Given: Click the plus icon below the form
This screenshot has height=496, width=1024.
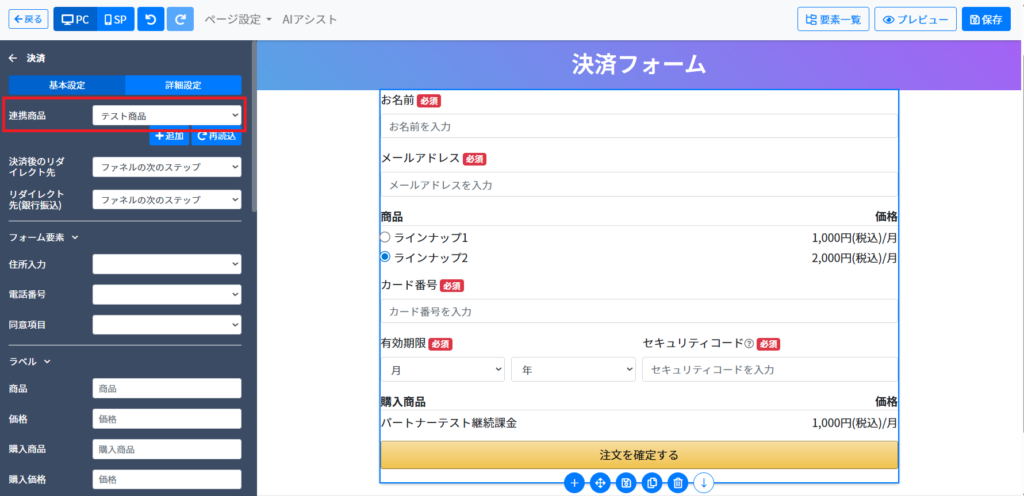Looking at the screenshot, I should click(x=574, y=483).
